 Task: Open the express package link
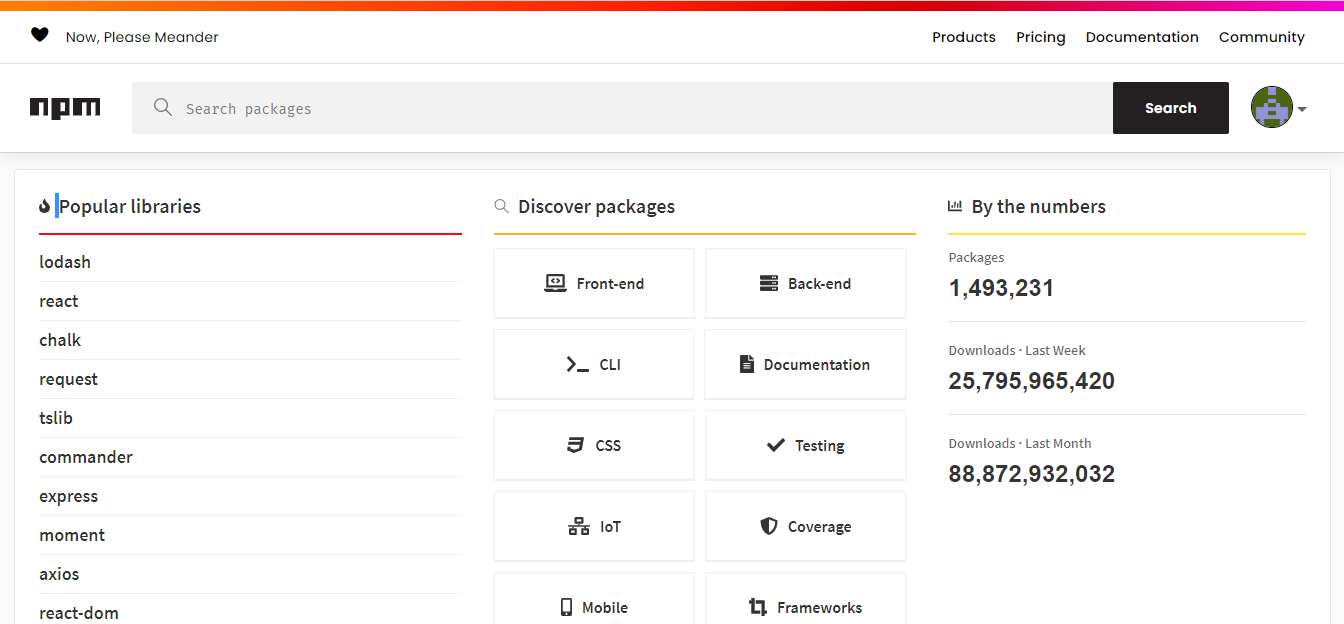(69, 496)
